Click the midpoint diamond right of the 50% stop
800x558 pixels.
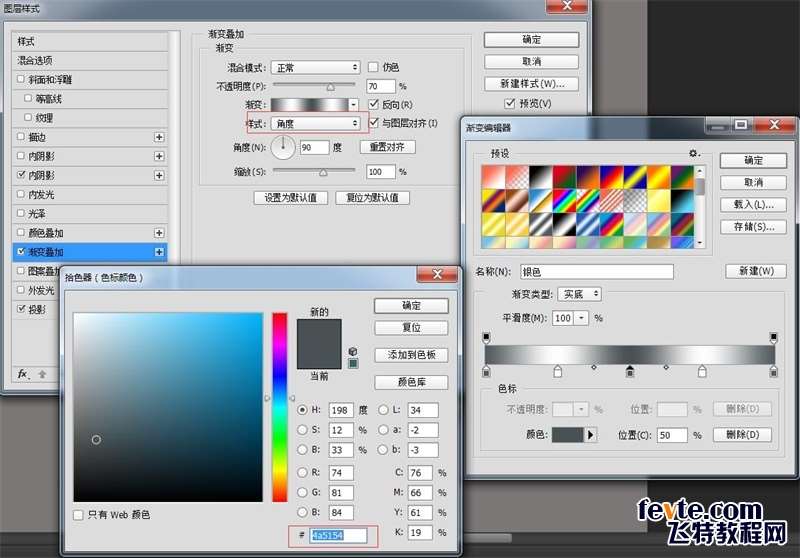[x=666, y=367]
